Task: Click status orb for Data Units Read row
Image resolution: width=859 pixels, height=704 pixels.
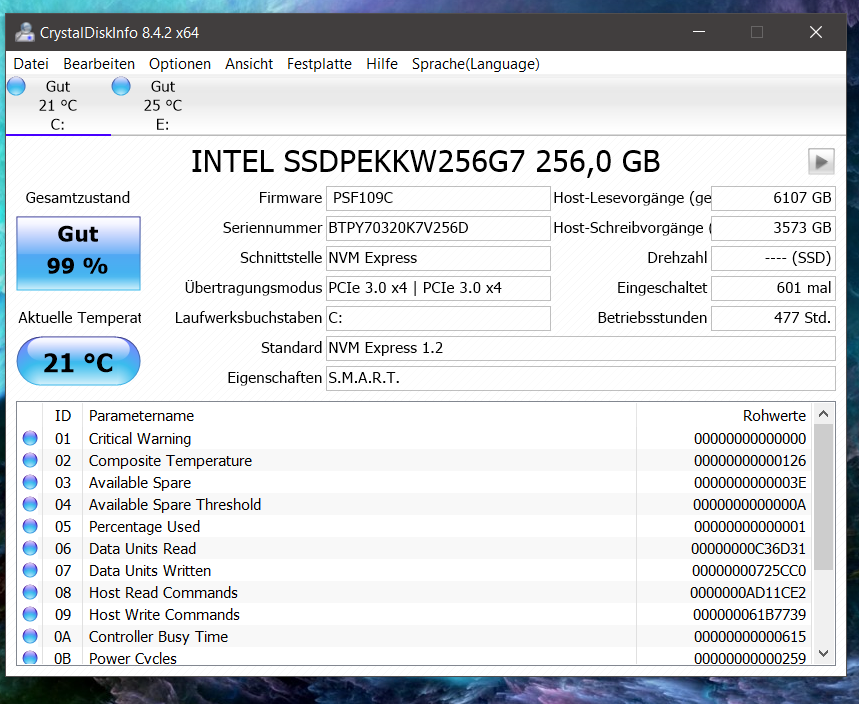Action: 30,548
